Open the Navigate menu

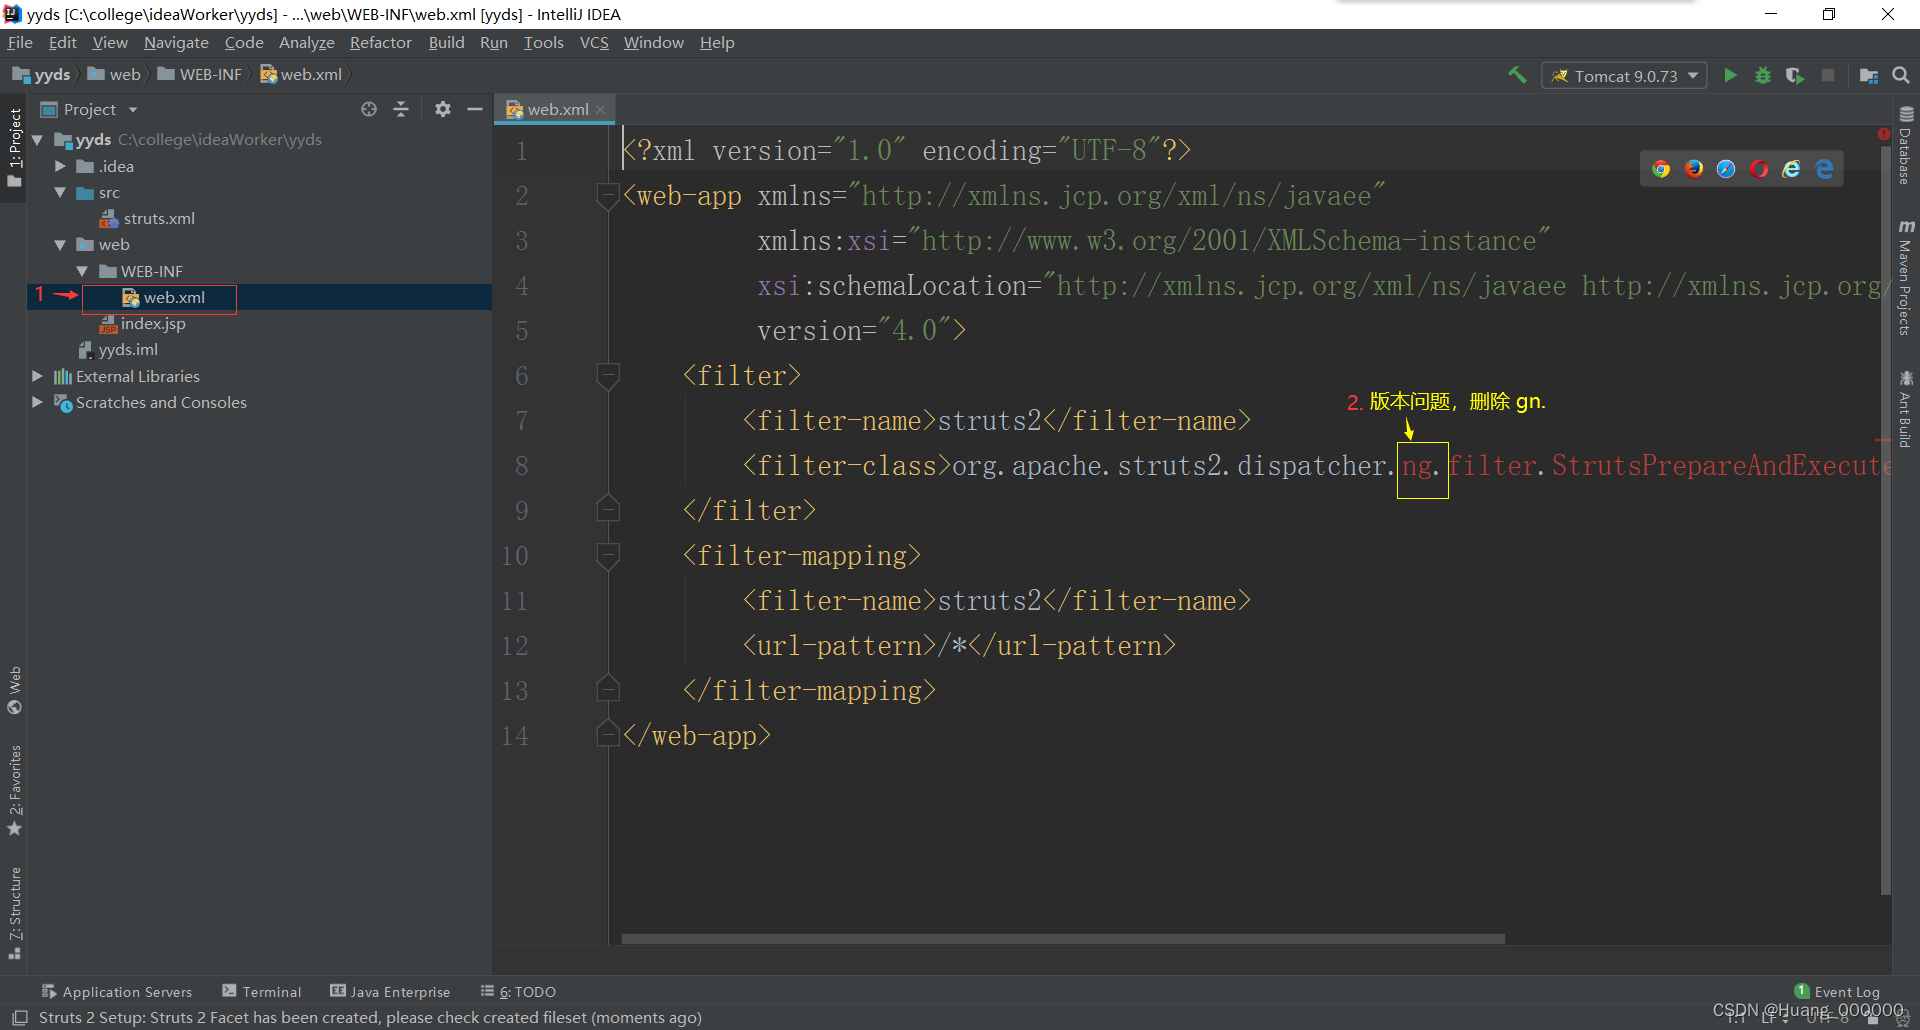[176, 42]
